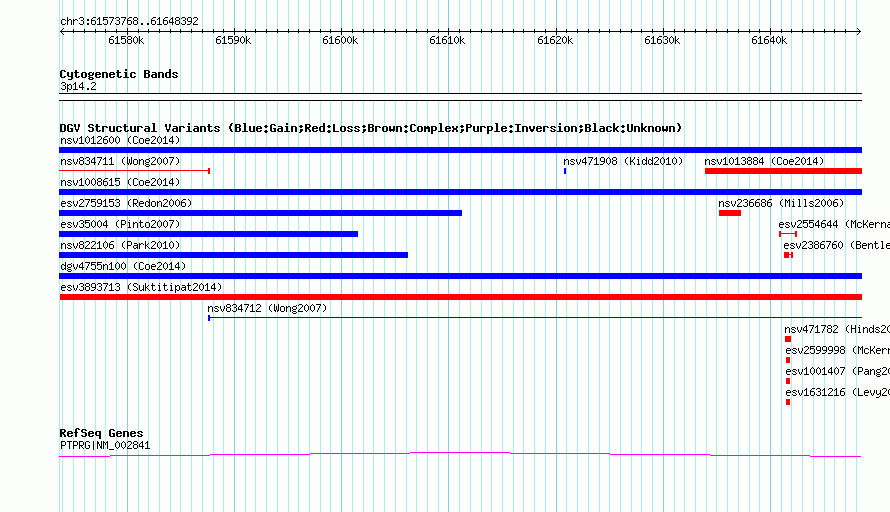Click the esv2599998 red square marker
The image size is (890, 512).
coord(788,360)
